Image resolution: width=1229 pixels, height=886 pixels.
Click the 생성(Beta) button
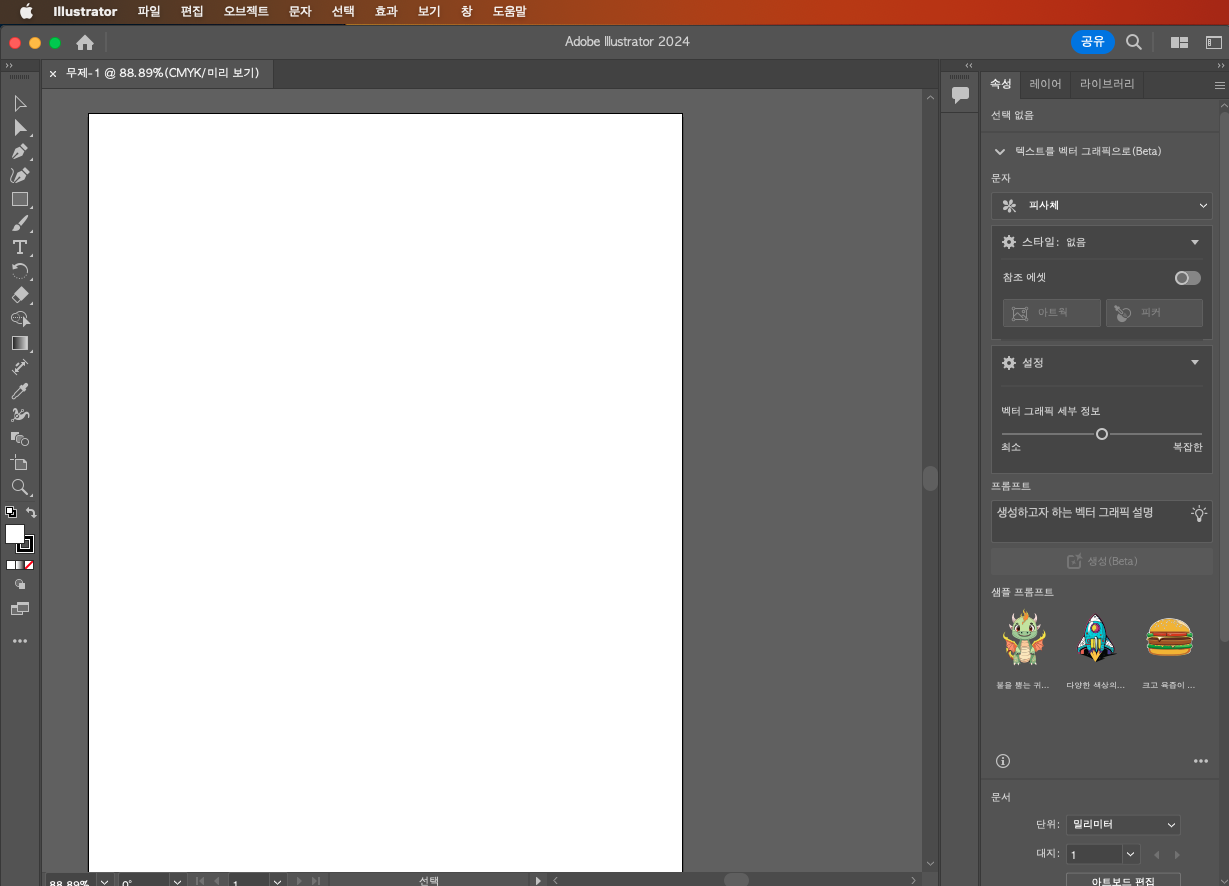[x=1101, y=561]
